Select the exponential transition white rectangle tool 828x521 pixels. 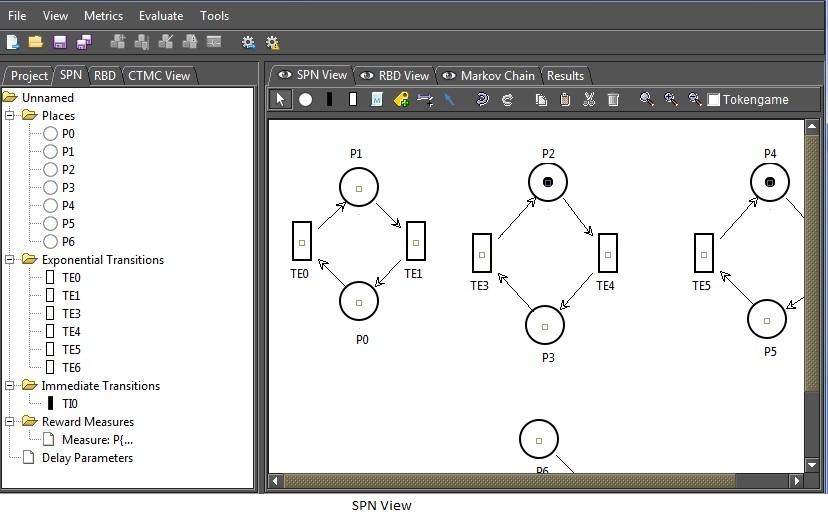click(x=352, y=100)
